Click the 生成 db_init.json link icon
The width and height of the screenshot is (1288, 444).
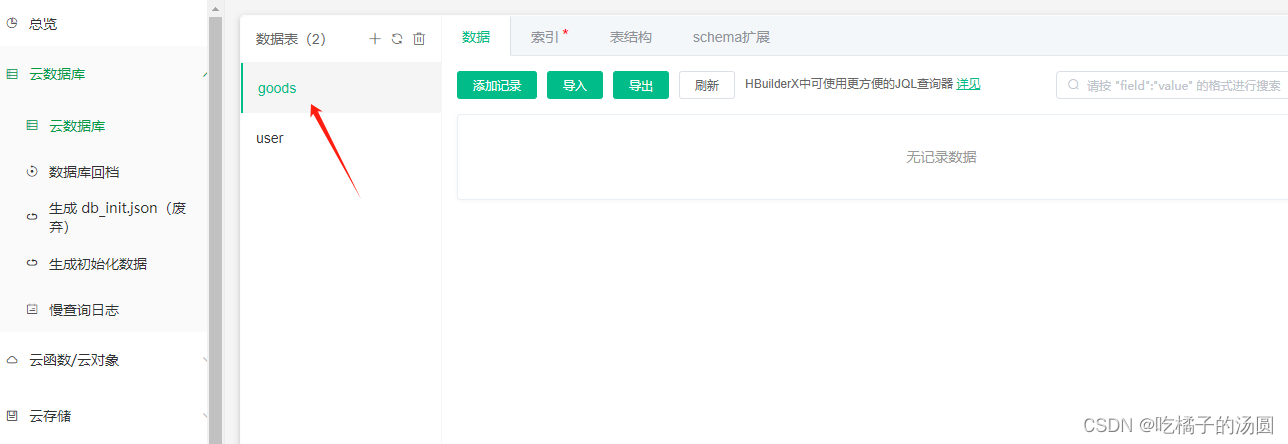(x=32, y=217)
